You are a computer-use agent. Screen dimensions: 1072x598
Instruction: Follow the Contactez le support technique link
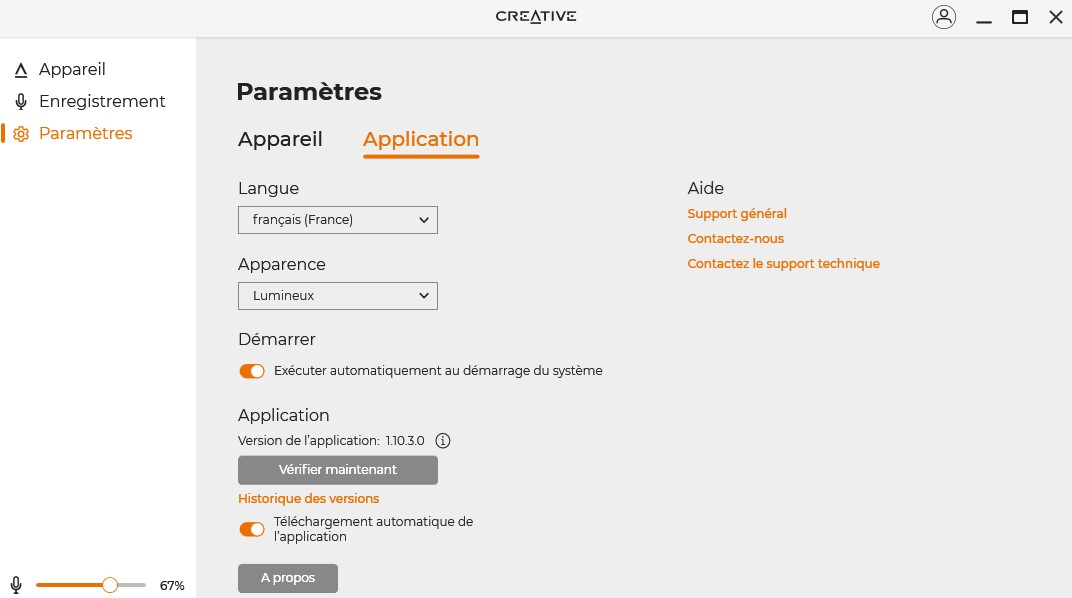[x=783, y=264]
